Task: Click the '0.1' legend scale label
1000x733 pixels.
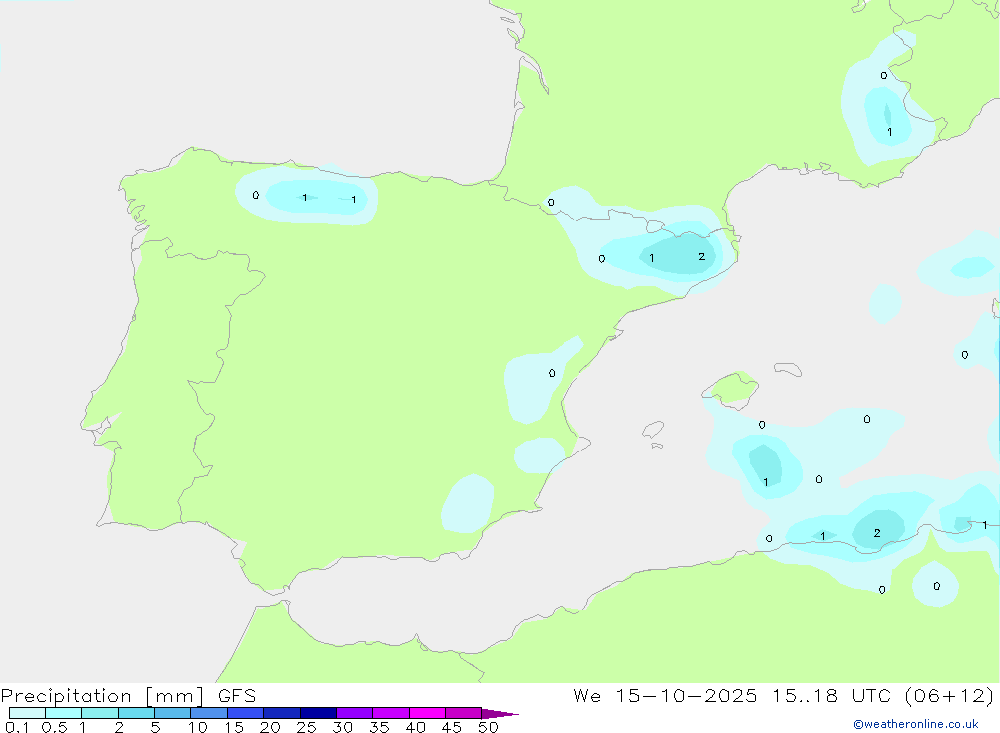Action: [x=17, y=727]
